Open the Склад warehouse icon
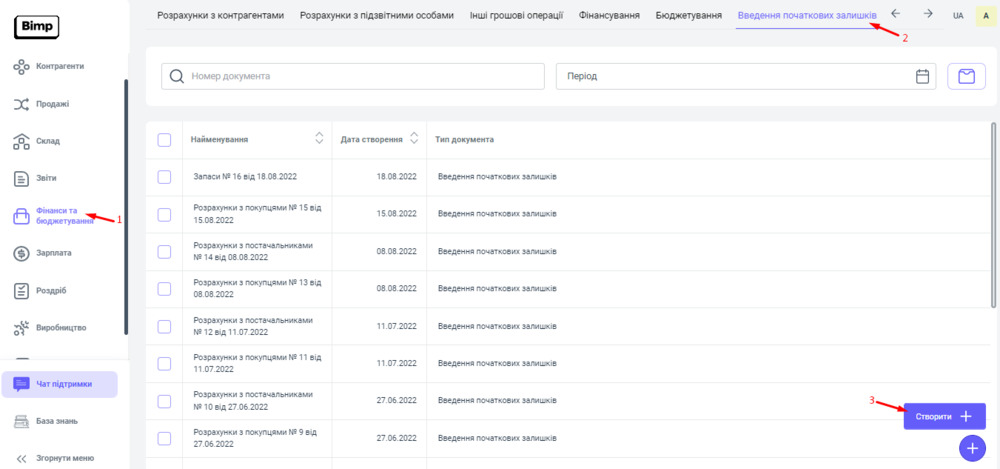Viewport: 1000px width, 469px height. click(22, 141)
